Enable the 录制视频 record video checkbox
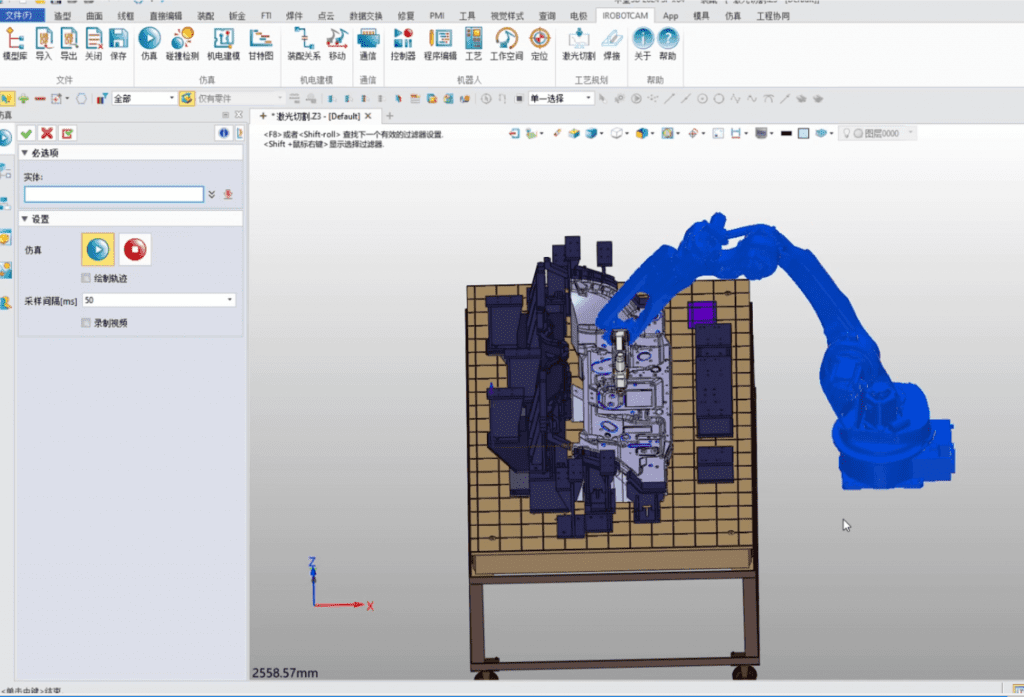 (86, 323)
